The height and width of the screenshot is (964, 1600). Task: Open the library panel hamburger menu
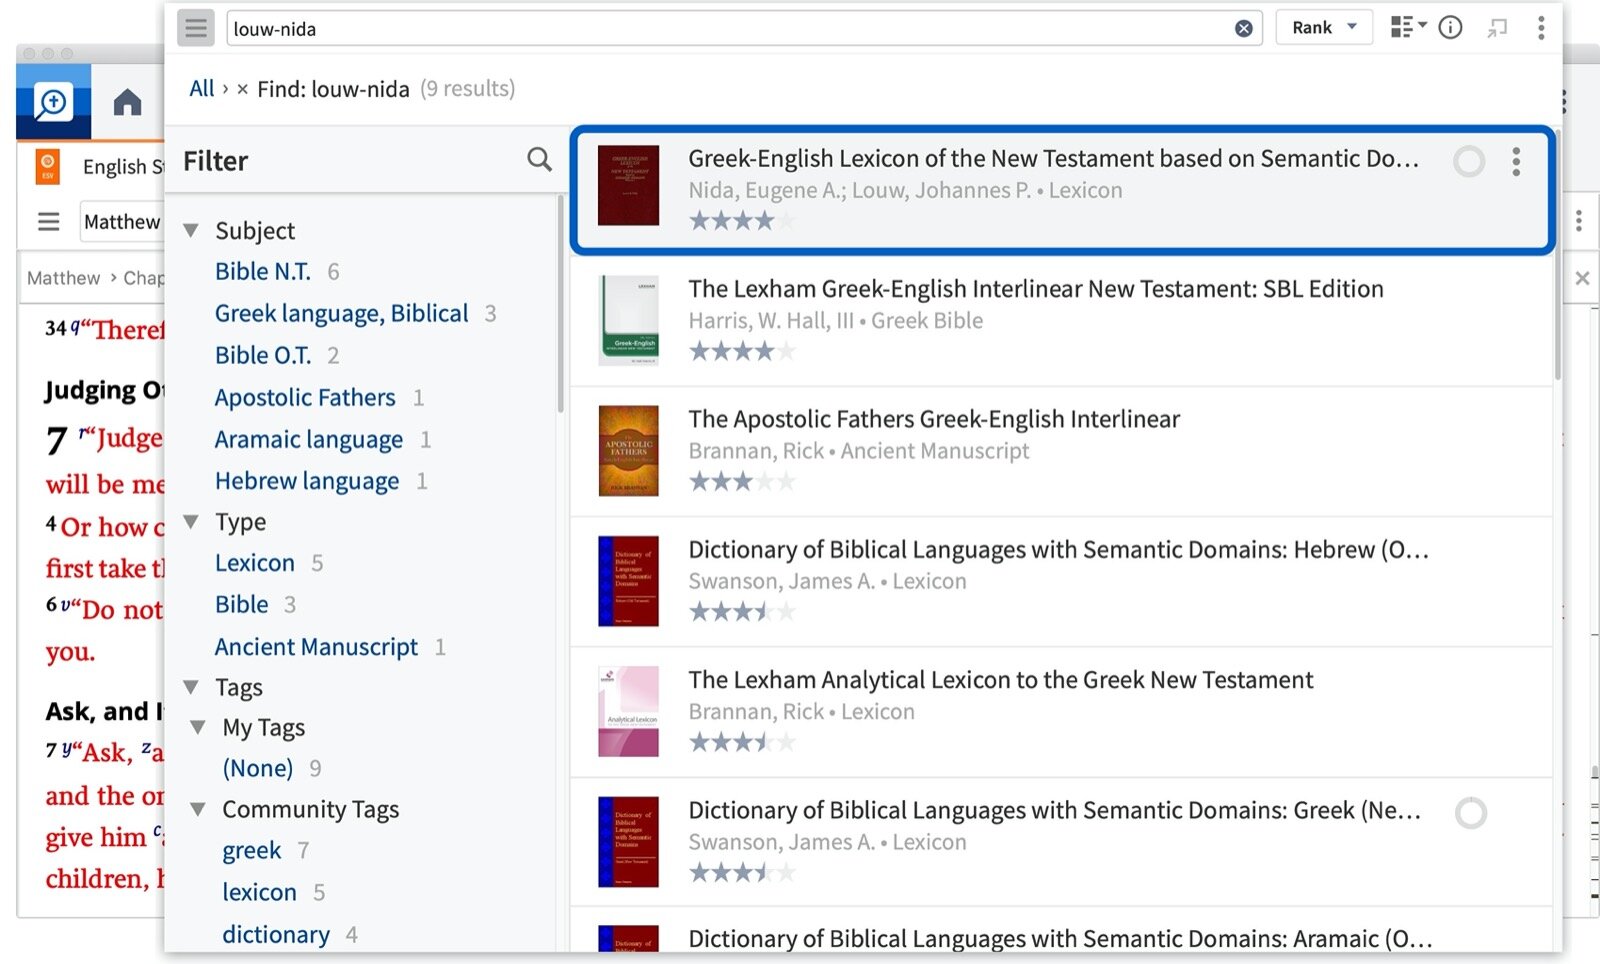pyautogui.click(x=196, y=28)
